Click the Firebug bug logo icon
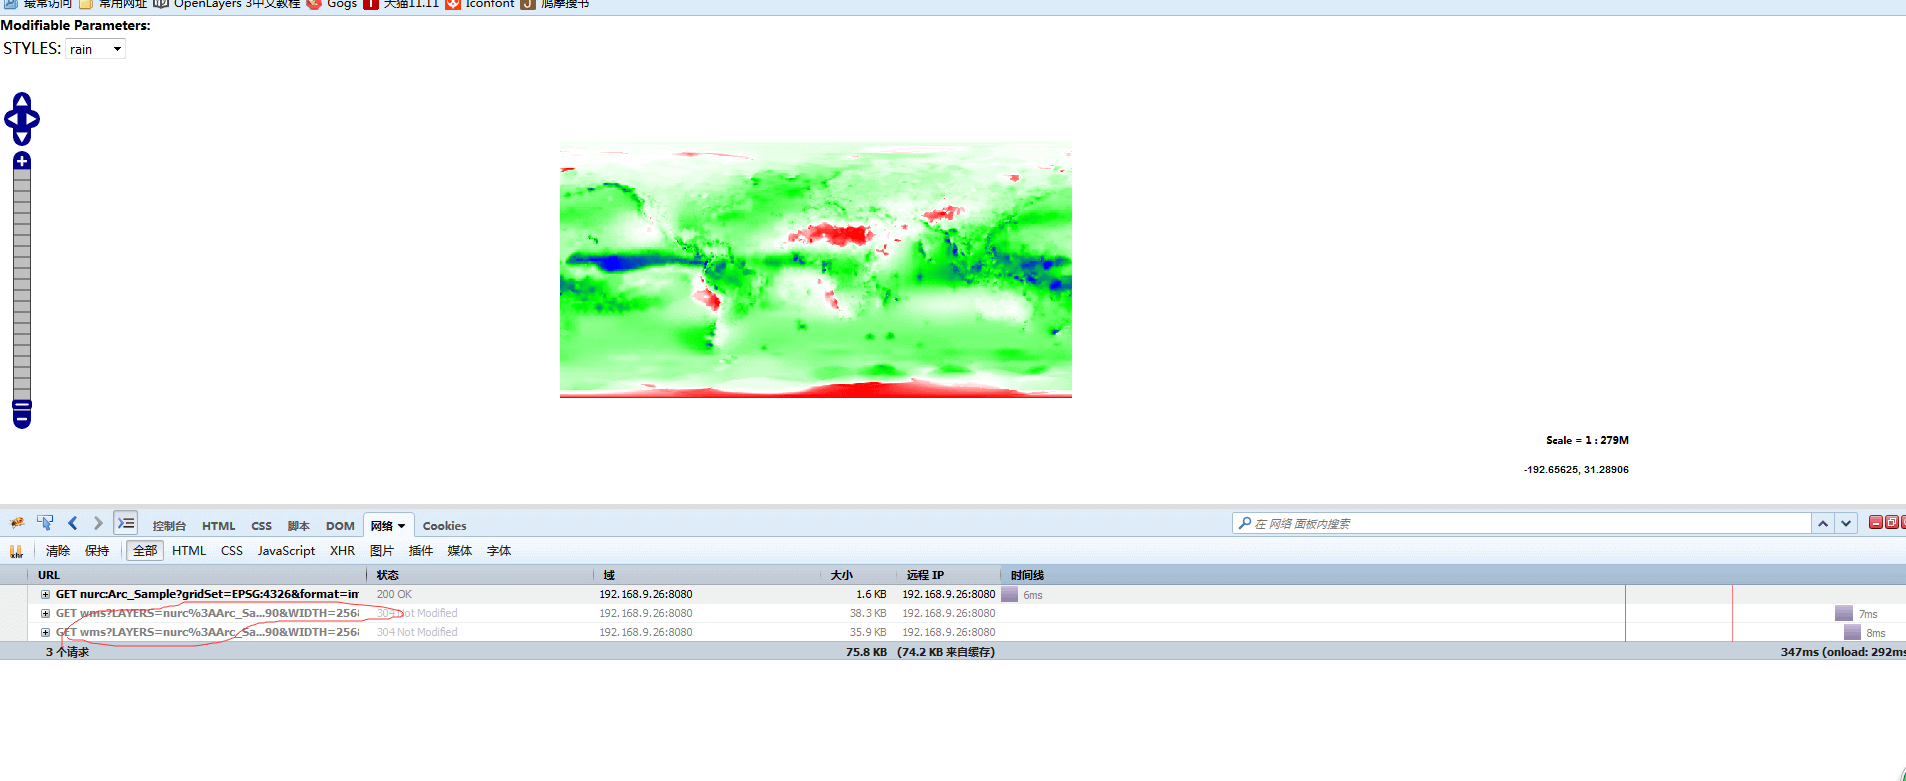The height and width of the screenshot is (781, 1906). point(17,523)
